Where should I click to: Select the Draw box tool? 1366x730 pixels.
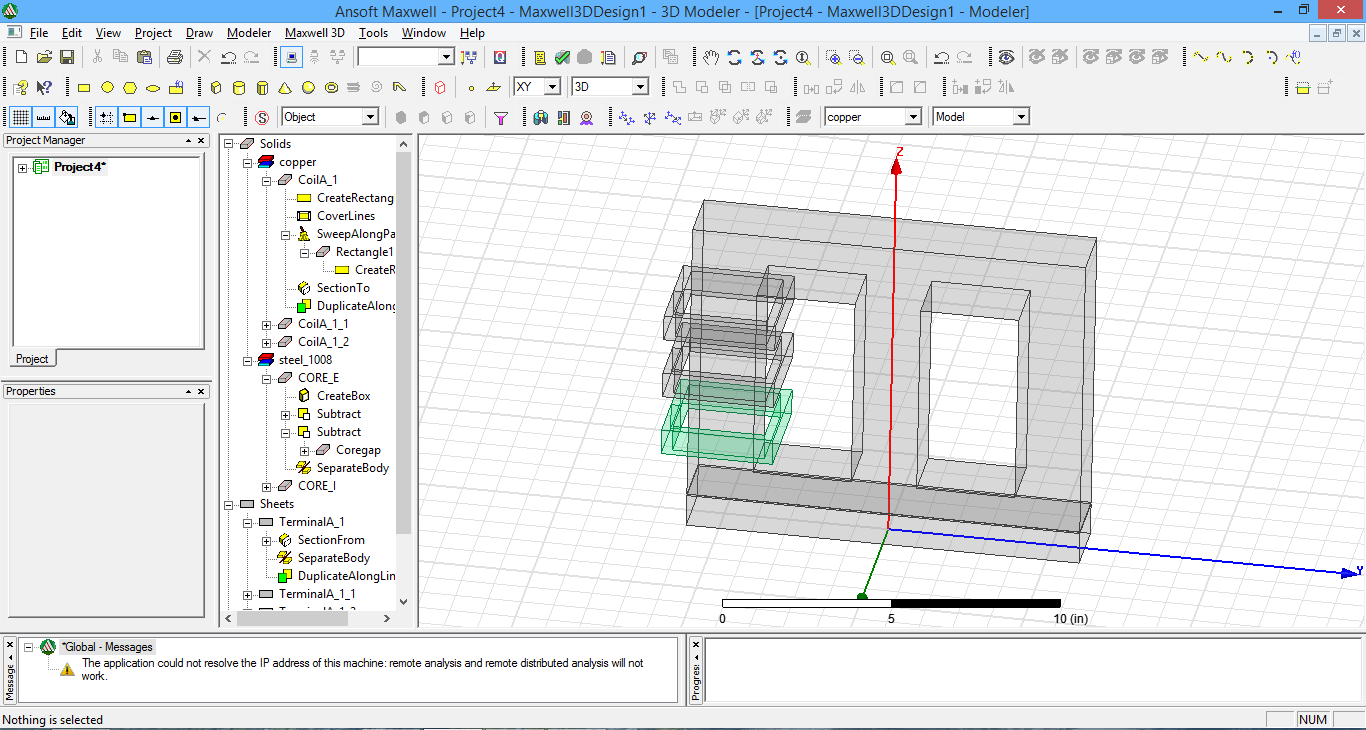pos(216,87)
